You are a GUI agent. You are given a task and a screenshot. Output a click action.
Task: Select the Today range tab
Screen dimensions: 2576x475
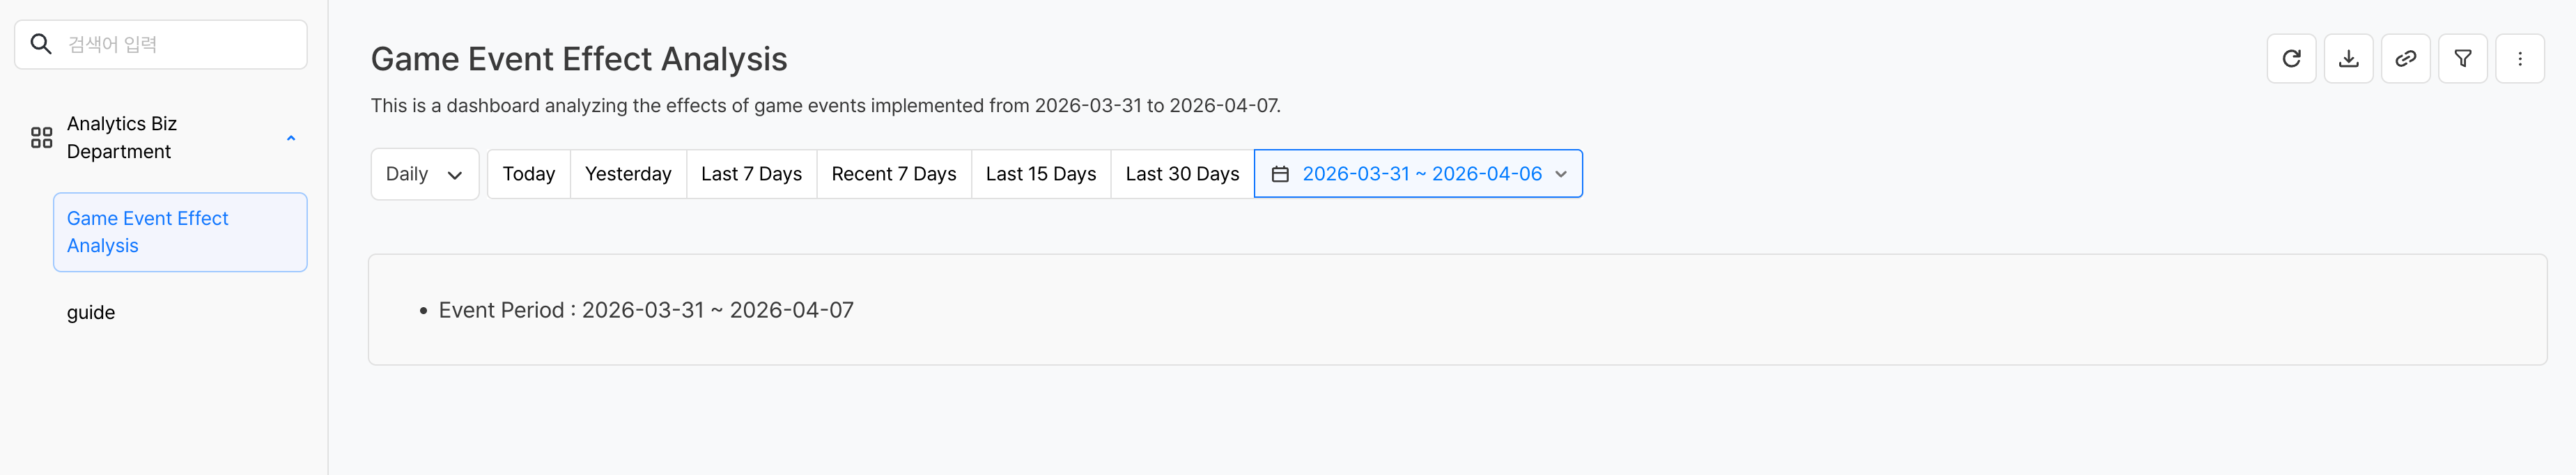(528, 174)
